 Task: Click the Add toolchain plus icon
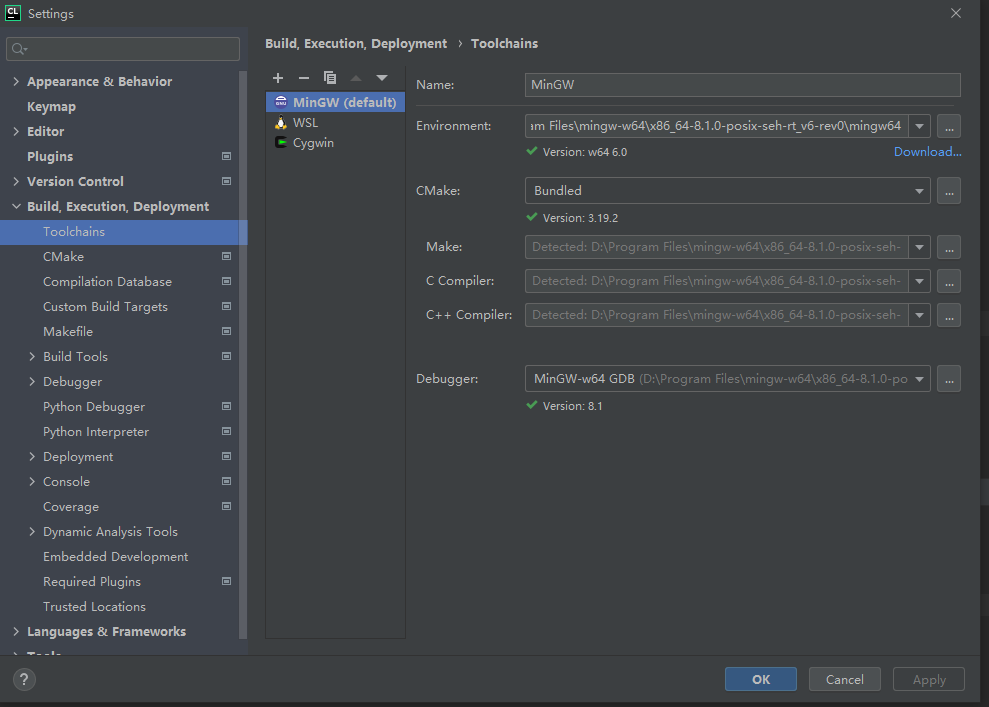click(278, 78)
